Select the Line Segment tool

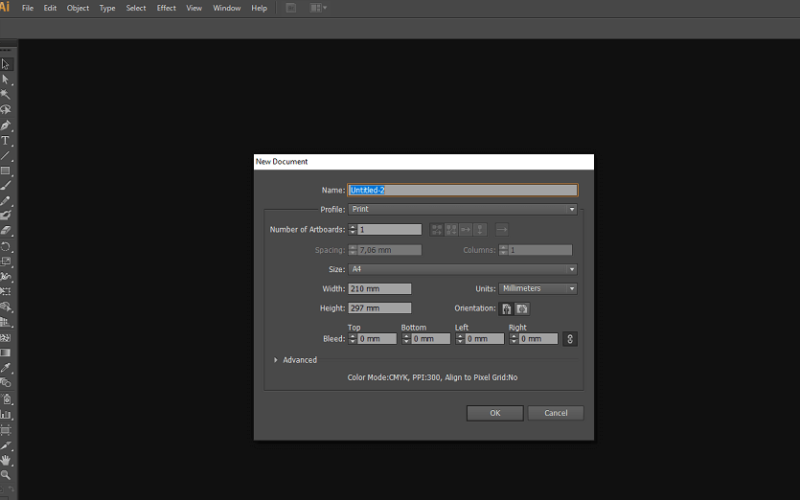[x=6, y=156]
